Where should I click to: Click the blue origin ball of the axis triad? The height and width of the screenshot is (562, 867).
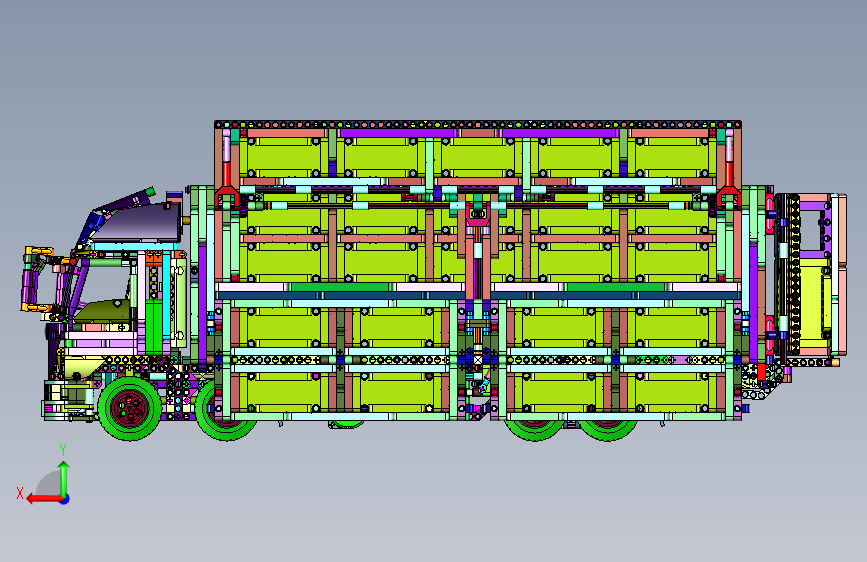pyautogui.click(x=65, y=499)
